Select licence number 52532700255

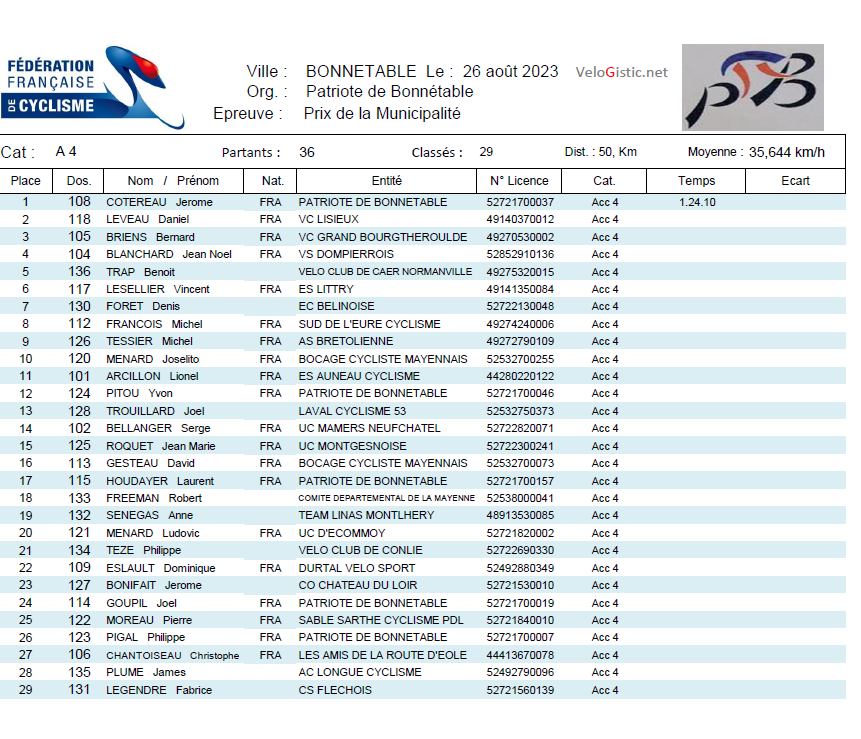pos(520,359)
